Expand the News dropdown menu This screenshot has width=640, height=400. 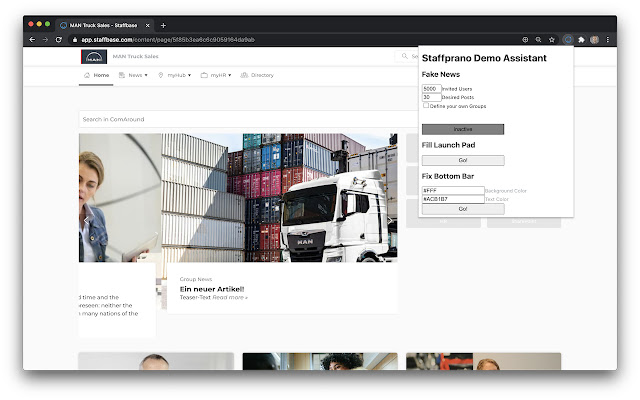(133, 75)
